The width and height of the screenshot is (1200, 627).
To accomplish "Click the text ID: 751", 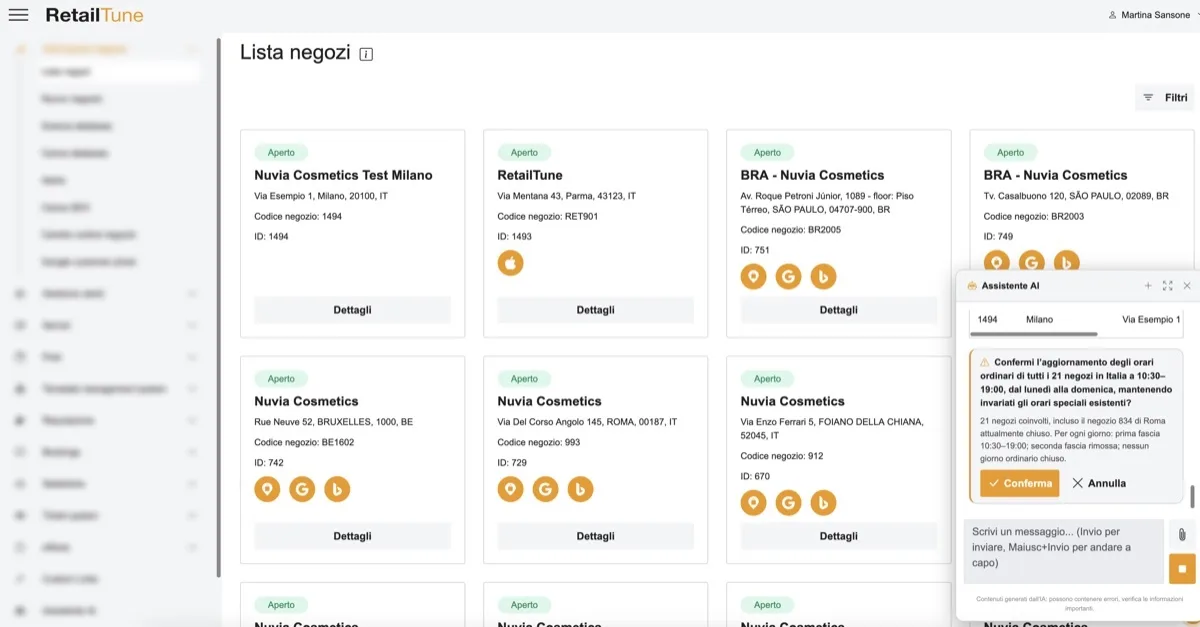I will pyautogui.click(x=755, y=250).
